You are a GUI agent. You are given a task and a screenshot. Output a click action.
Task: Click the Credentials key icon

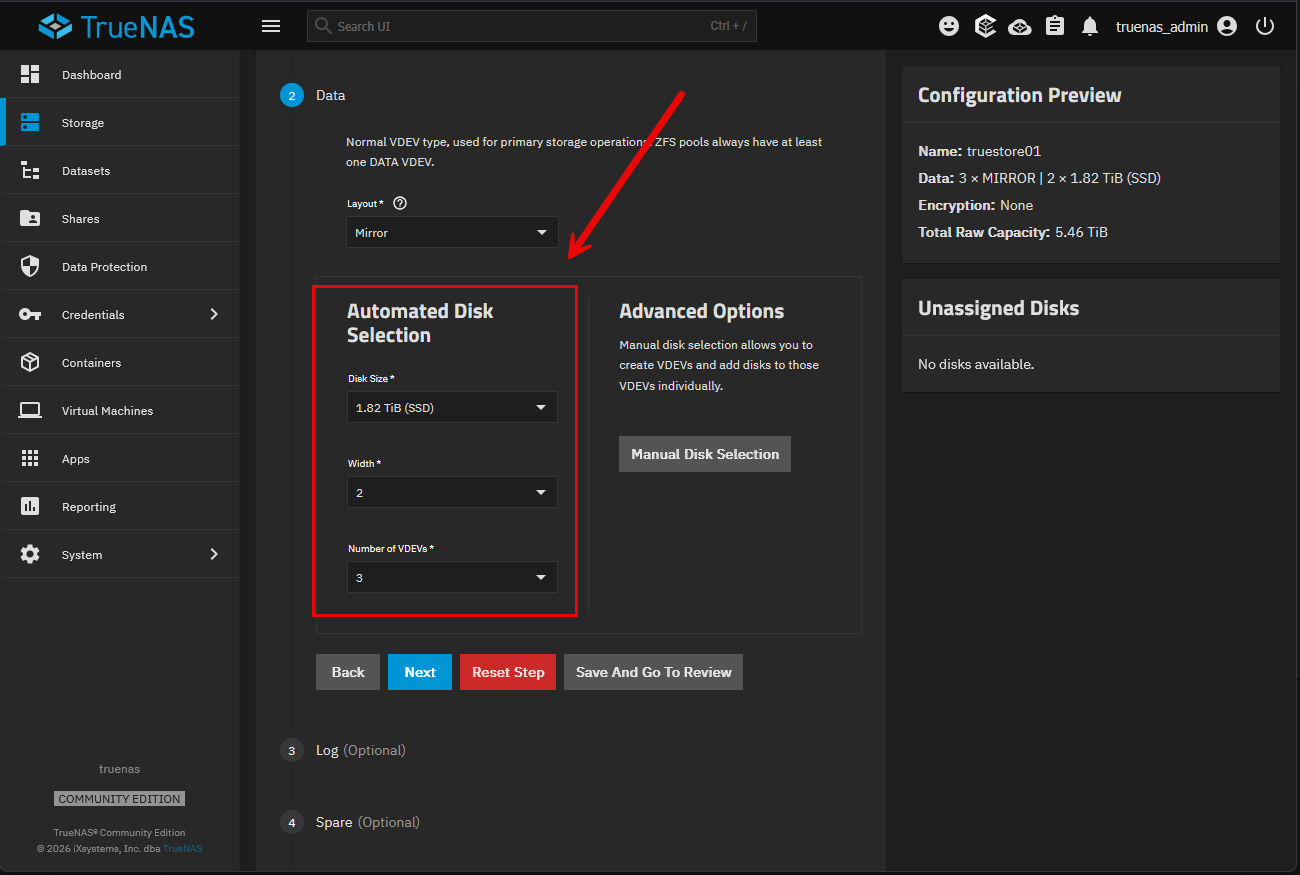[x=30, y=314]
